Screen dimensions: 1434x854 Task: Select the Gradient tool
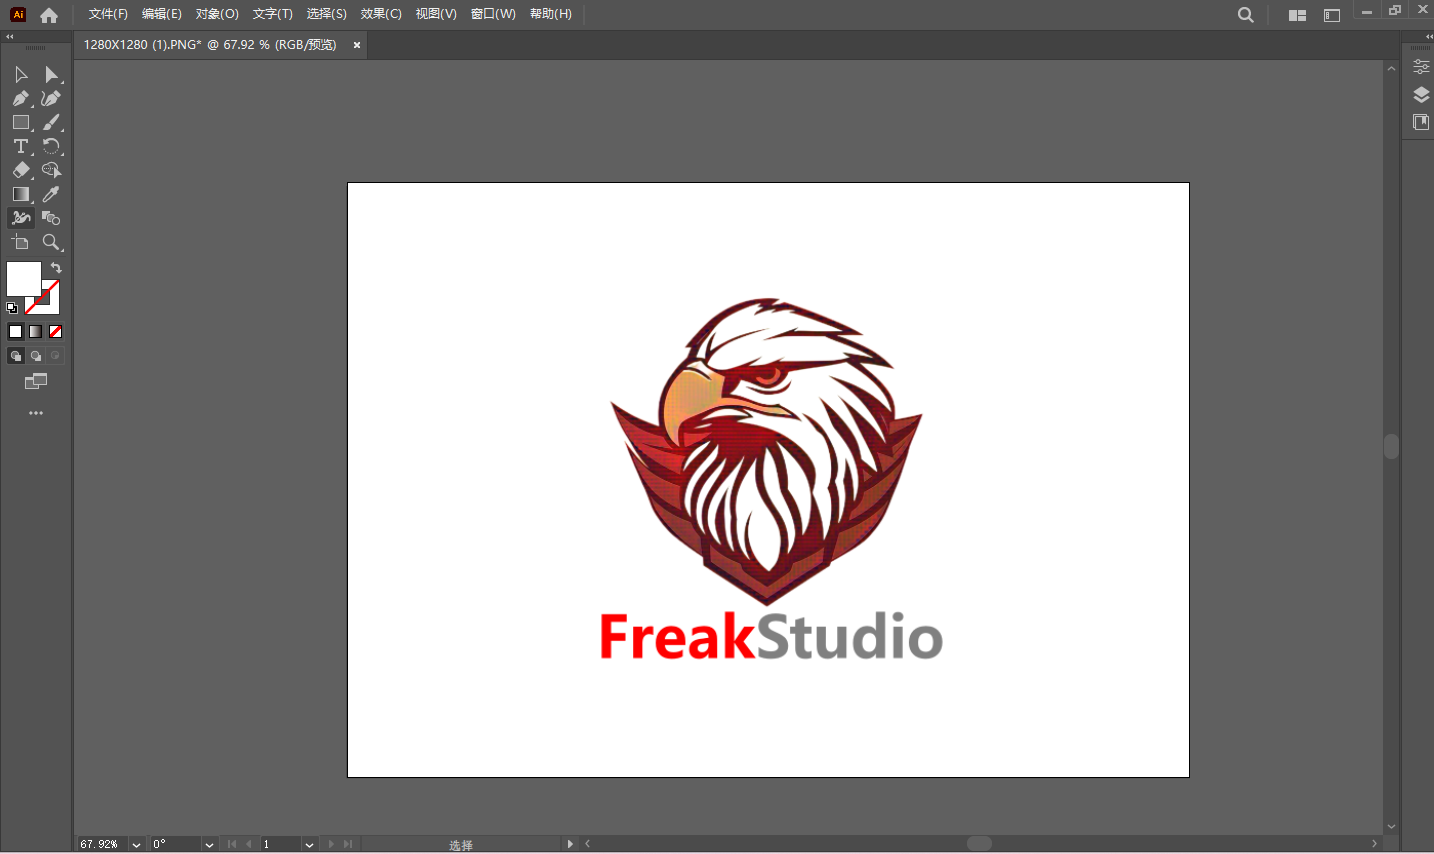point(21,194)
